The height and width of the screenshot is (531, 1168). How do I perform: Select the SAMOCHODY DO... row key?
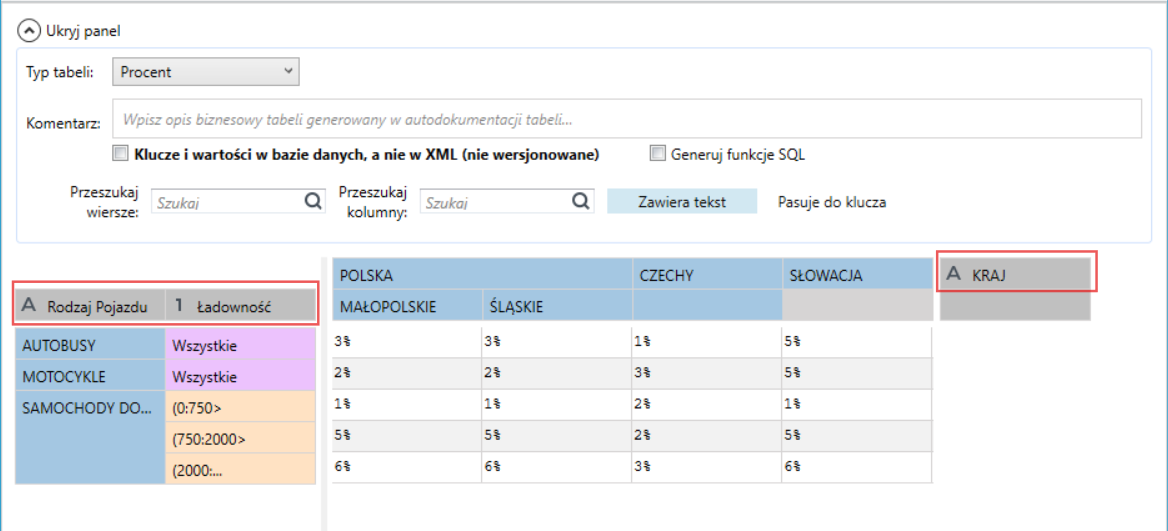click(x=90, y=438)
